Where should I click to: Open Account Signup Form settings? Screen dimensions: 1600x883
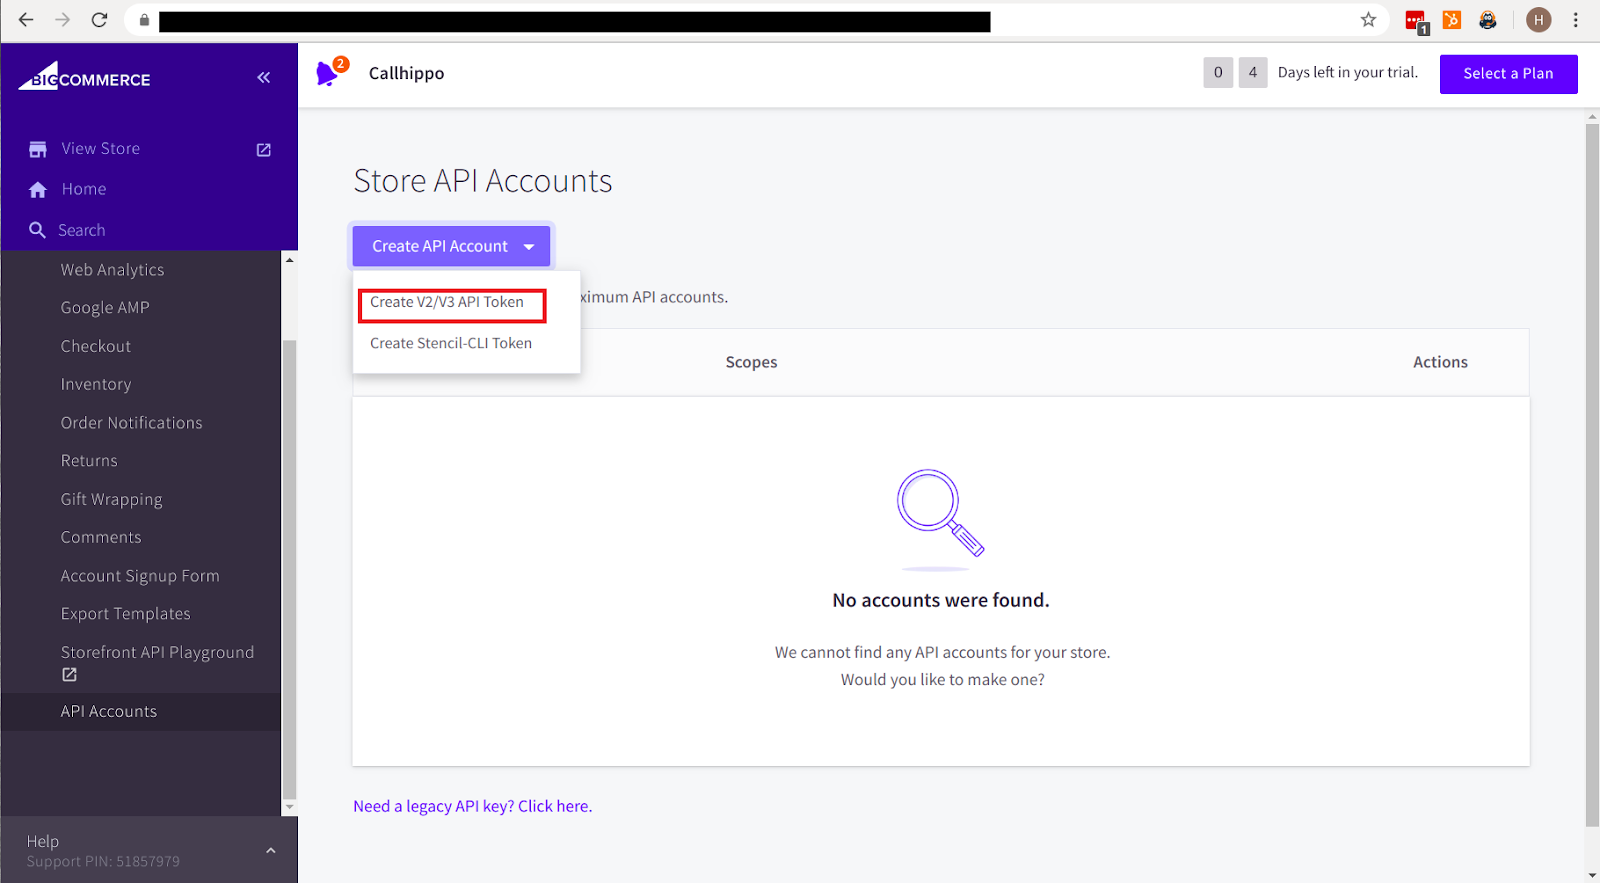(x=140, y=576)
